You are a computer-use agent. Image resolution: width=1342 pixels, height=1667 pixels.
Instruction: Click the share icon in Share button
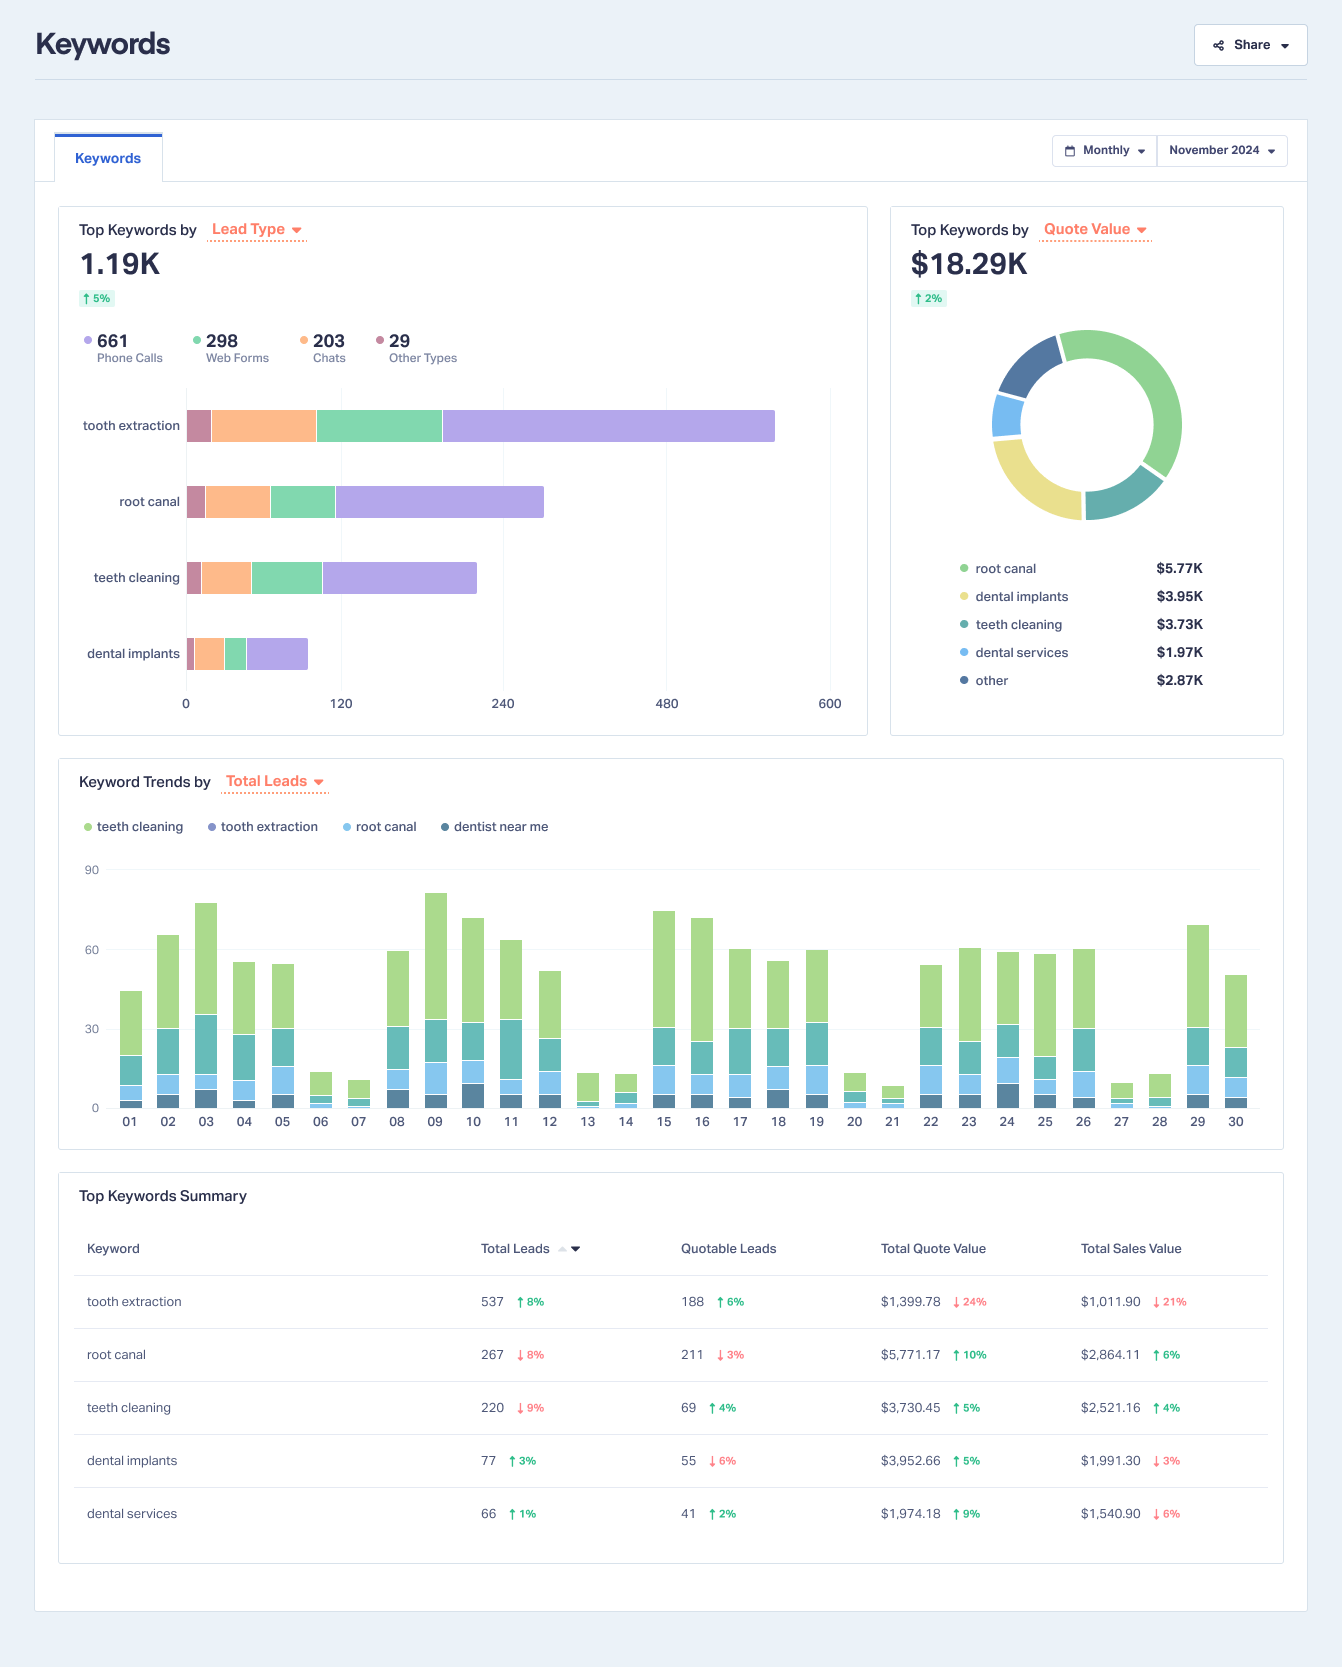(x=1218, y=45)
